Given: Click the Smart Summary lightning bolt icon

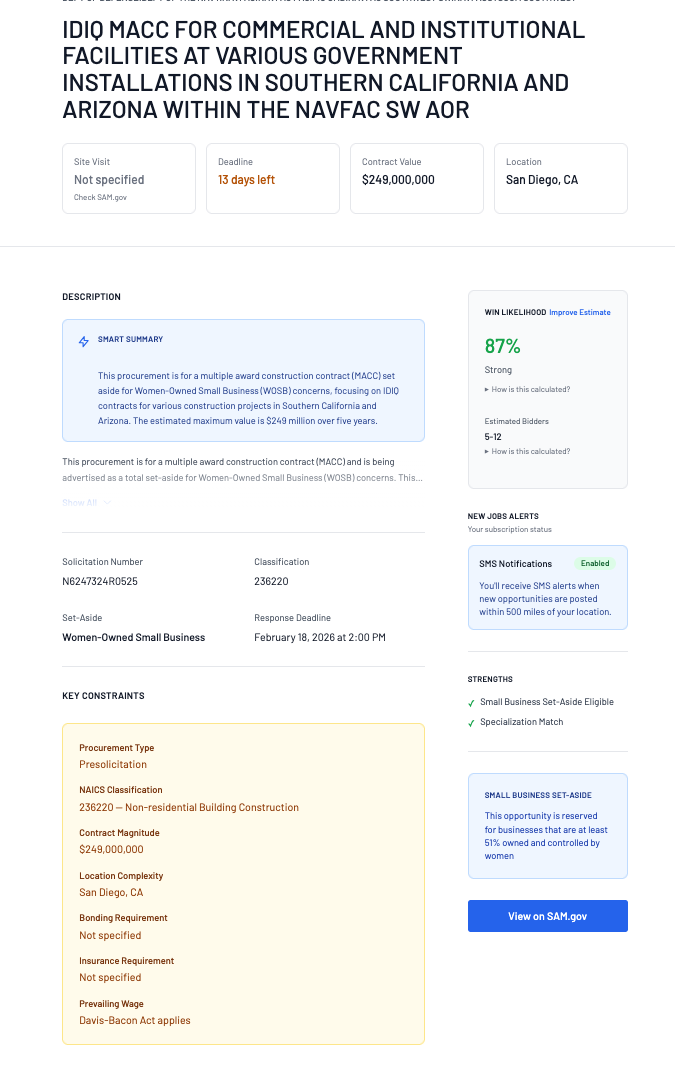Looking at the screenshot, I should pos(84,341).
